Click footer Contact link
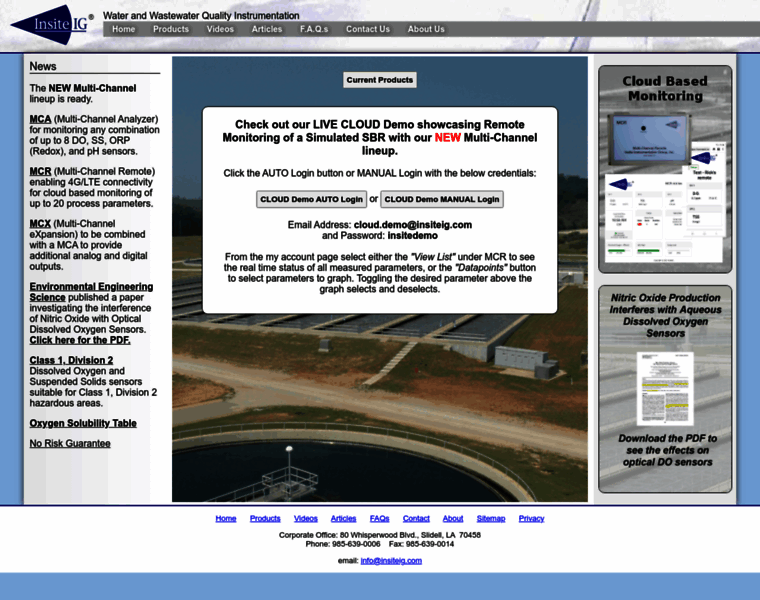Image resolution: width=760 pixels, height=600 pixels. click(x=416, y=519)
